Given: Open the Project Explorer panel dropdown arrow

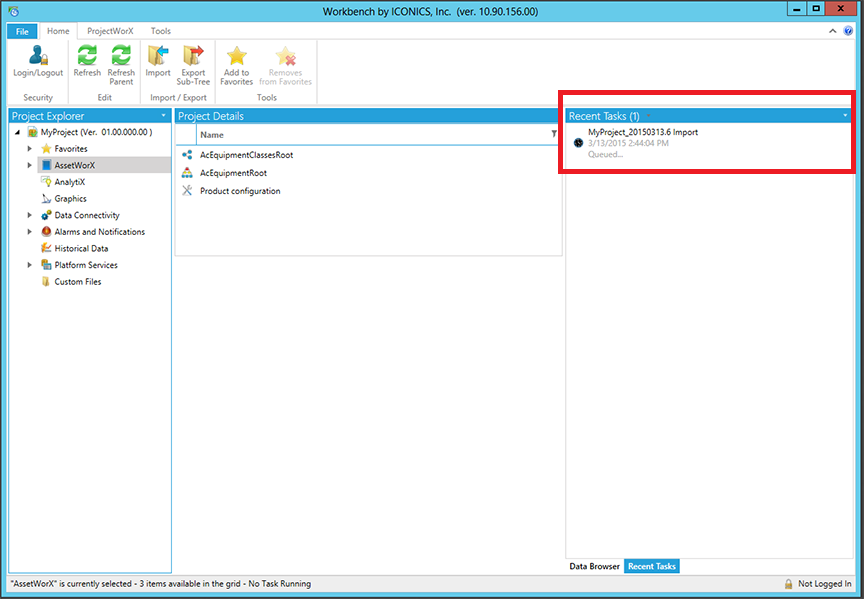Looking at the screenshot, I should (x=163, y=116).
